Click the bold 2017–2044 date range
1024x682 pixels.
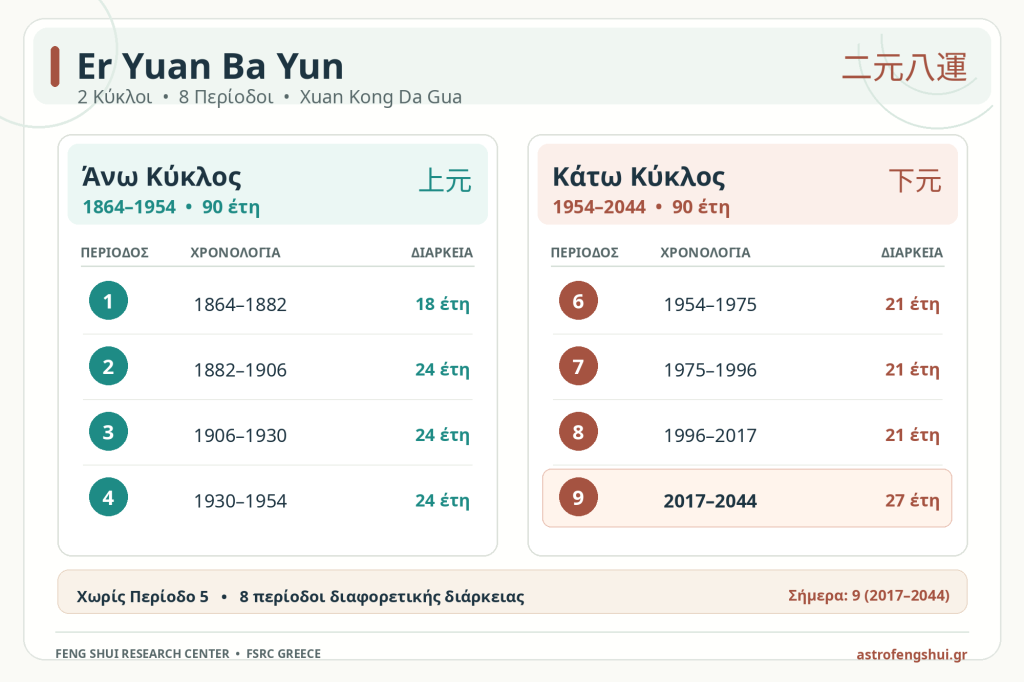(x=710, y=500)
